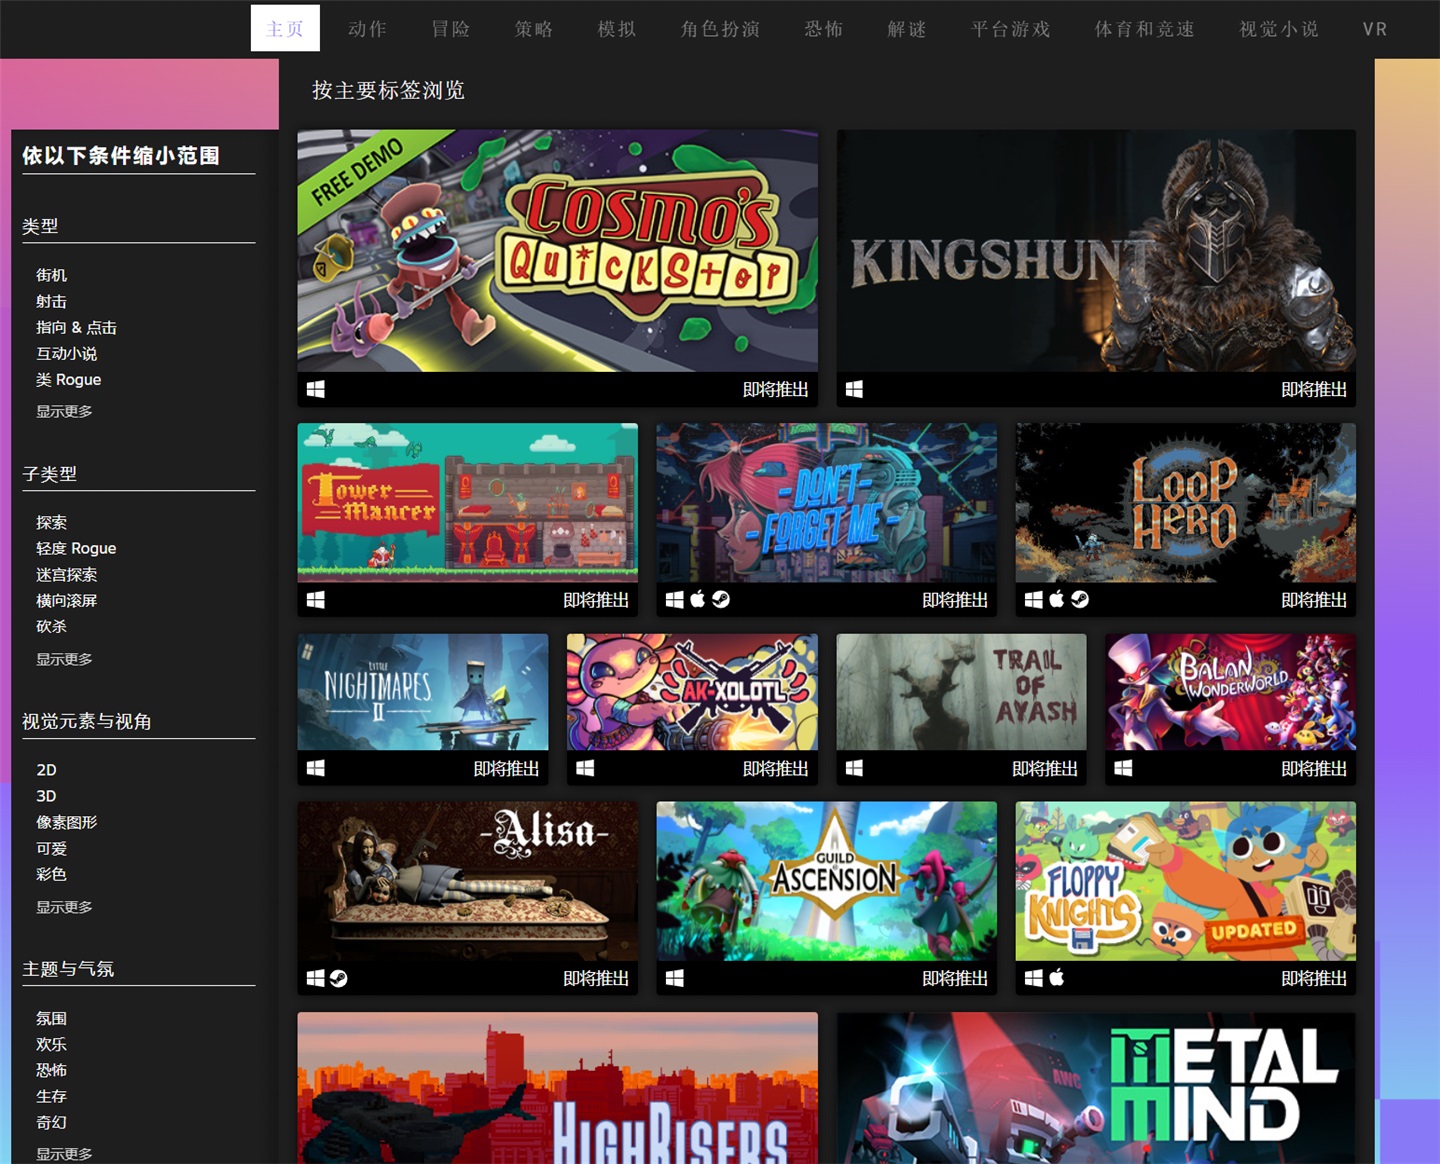Open the 恐怖 tab
Screen dimensions: 1440x1164
click(824, 28)
